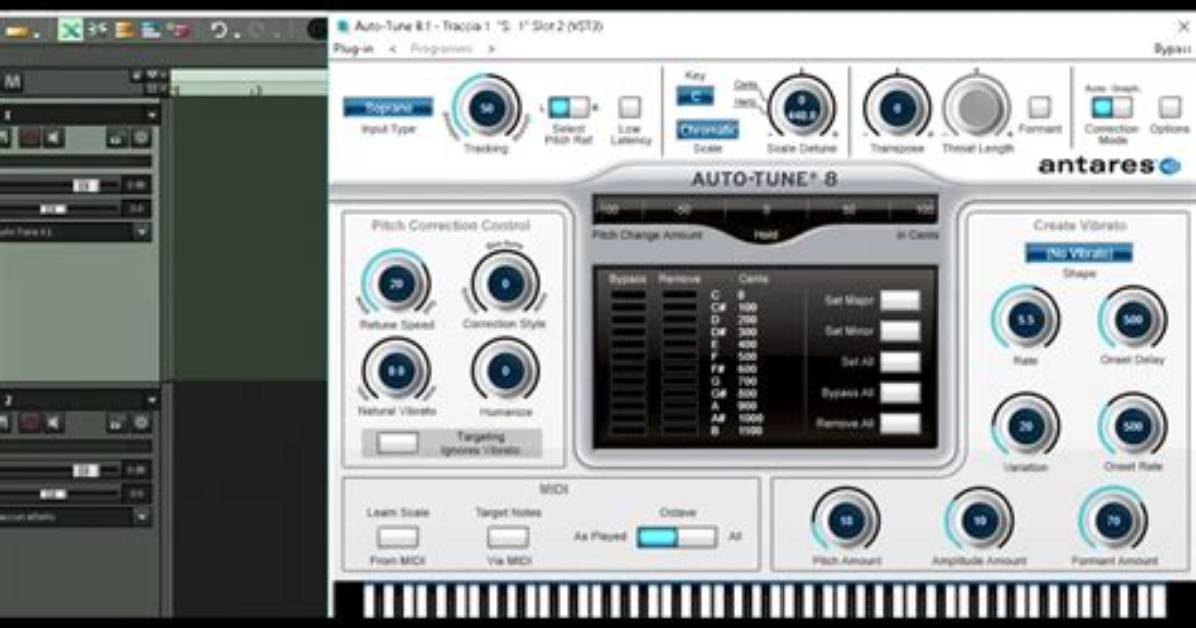The image size is (1196, 628).
Task: Click the master M button
Action: coord(11,82)
